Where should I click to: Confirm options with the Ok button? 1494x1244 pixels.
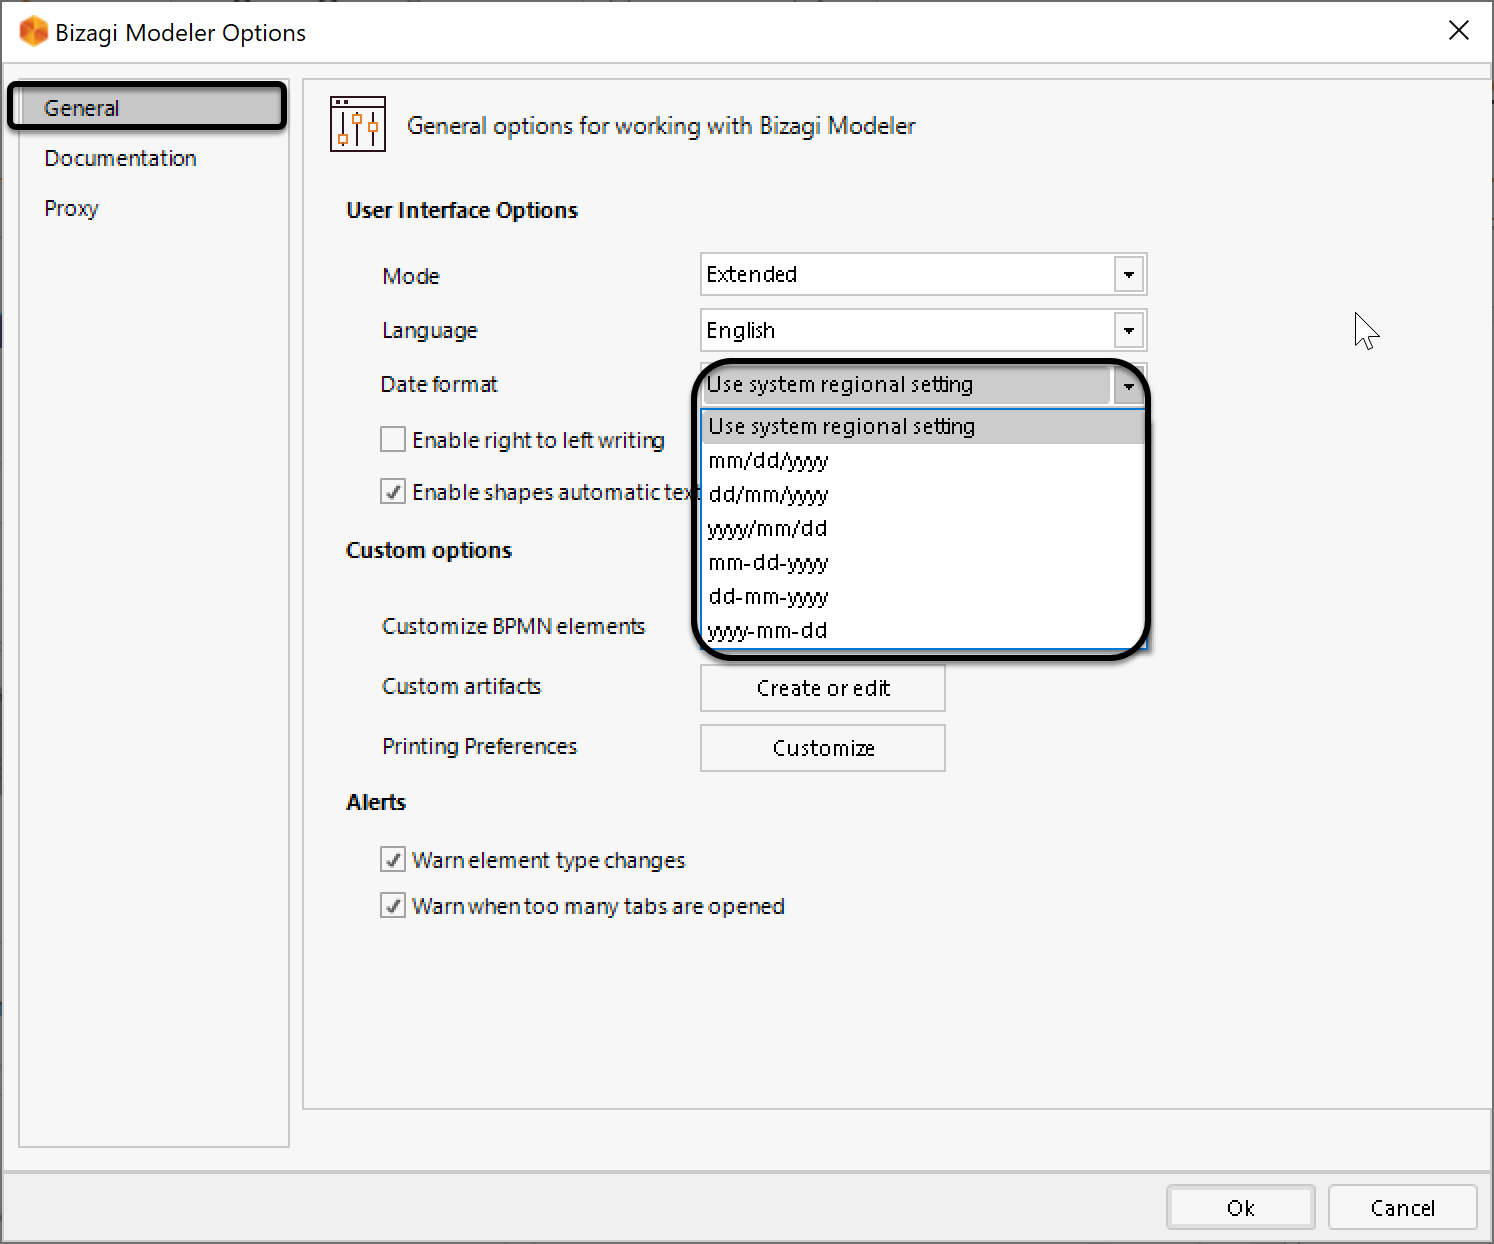[1241, 1208]
